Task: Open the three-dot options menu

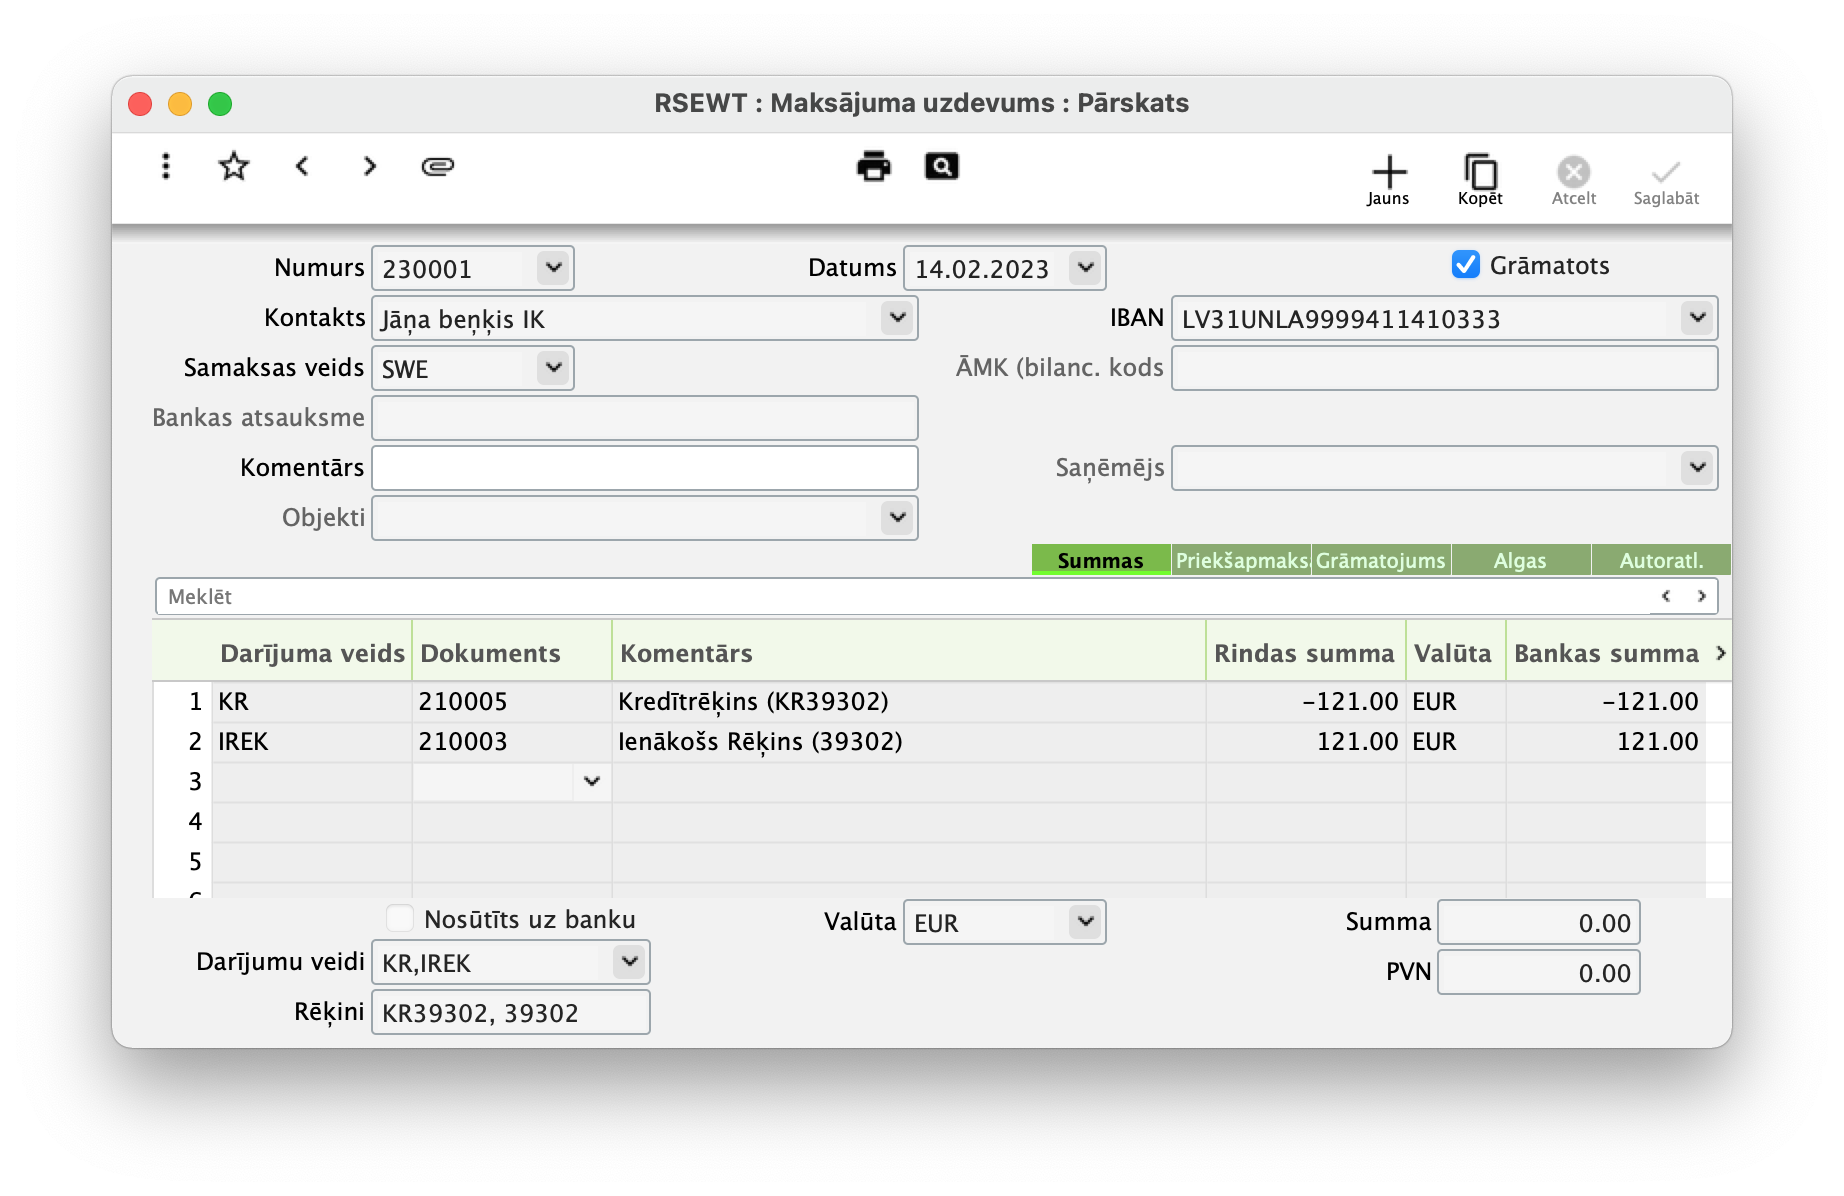Action: [166, 166]
